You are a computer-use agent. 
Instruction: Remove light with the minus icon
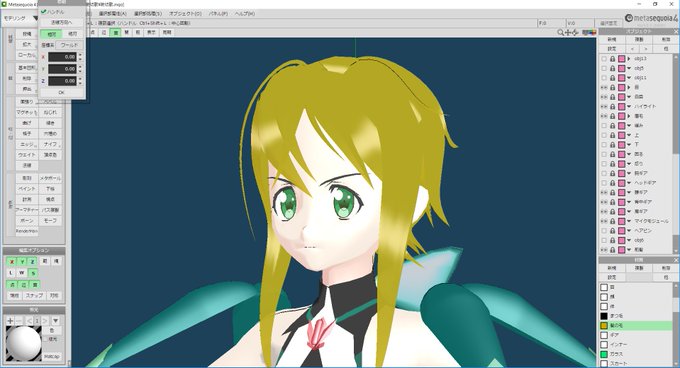click(19, 321)
